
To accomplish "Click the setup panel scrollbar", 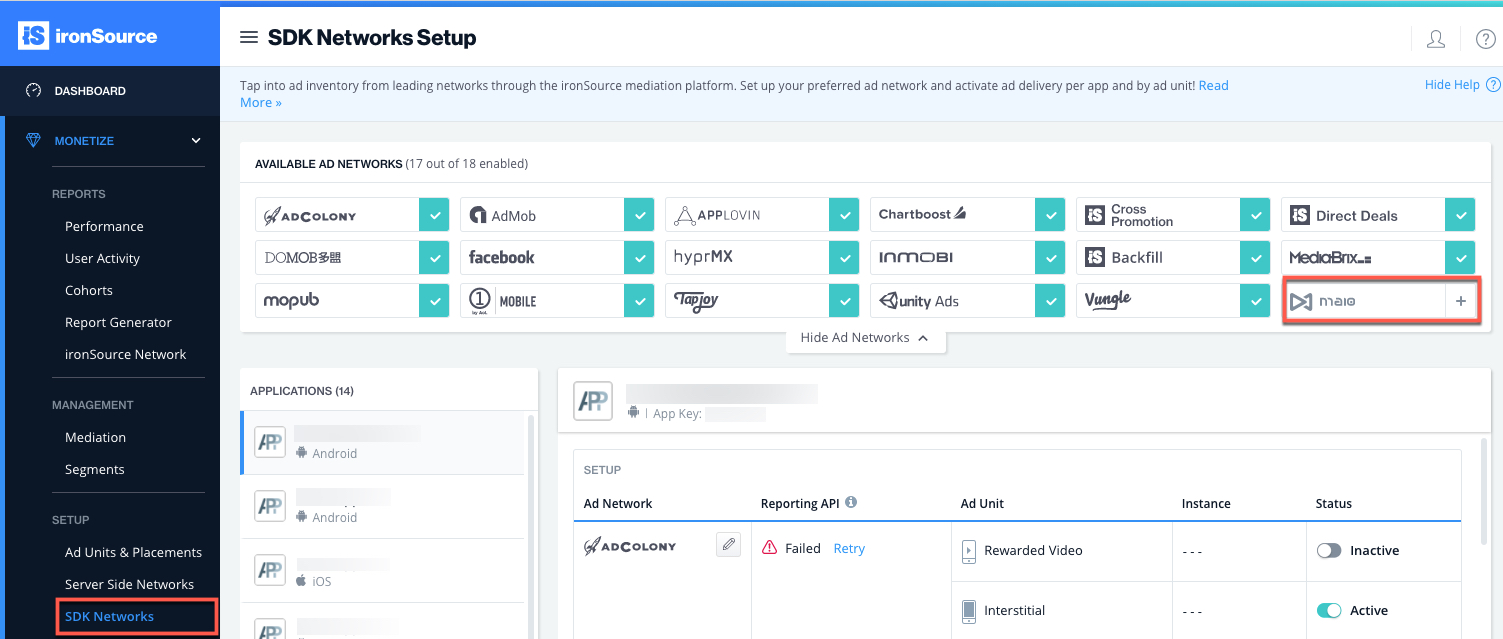I will (x=1484, y=490).
